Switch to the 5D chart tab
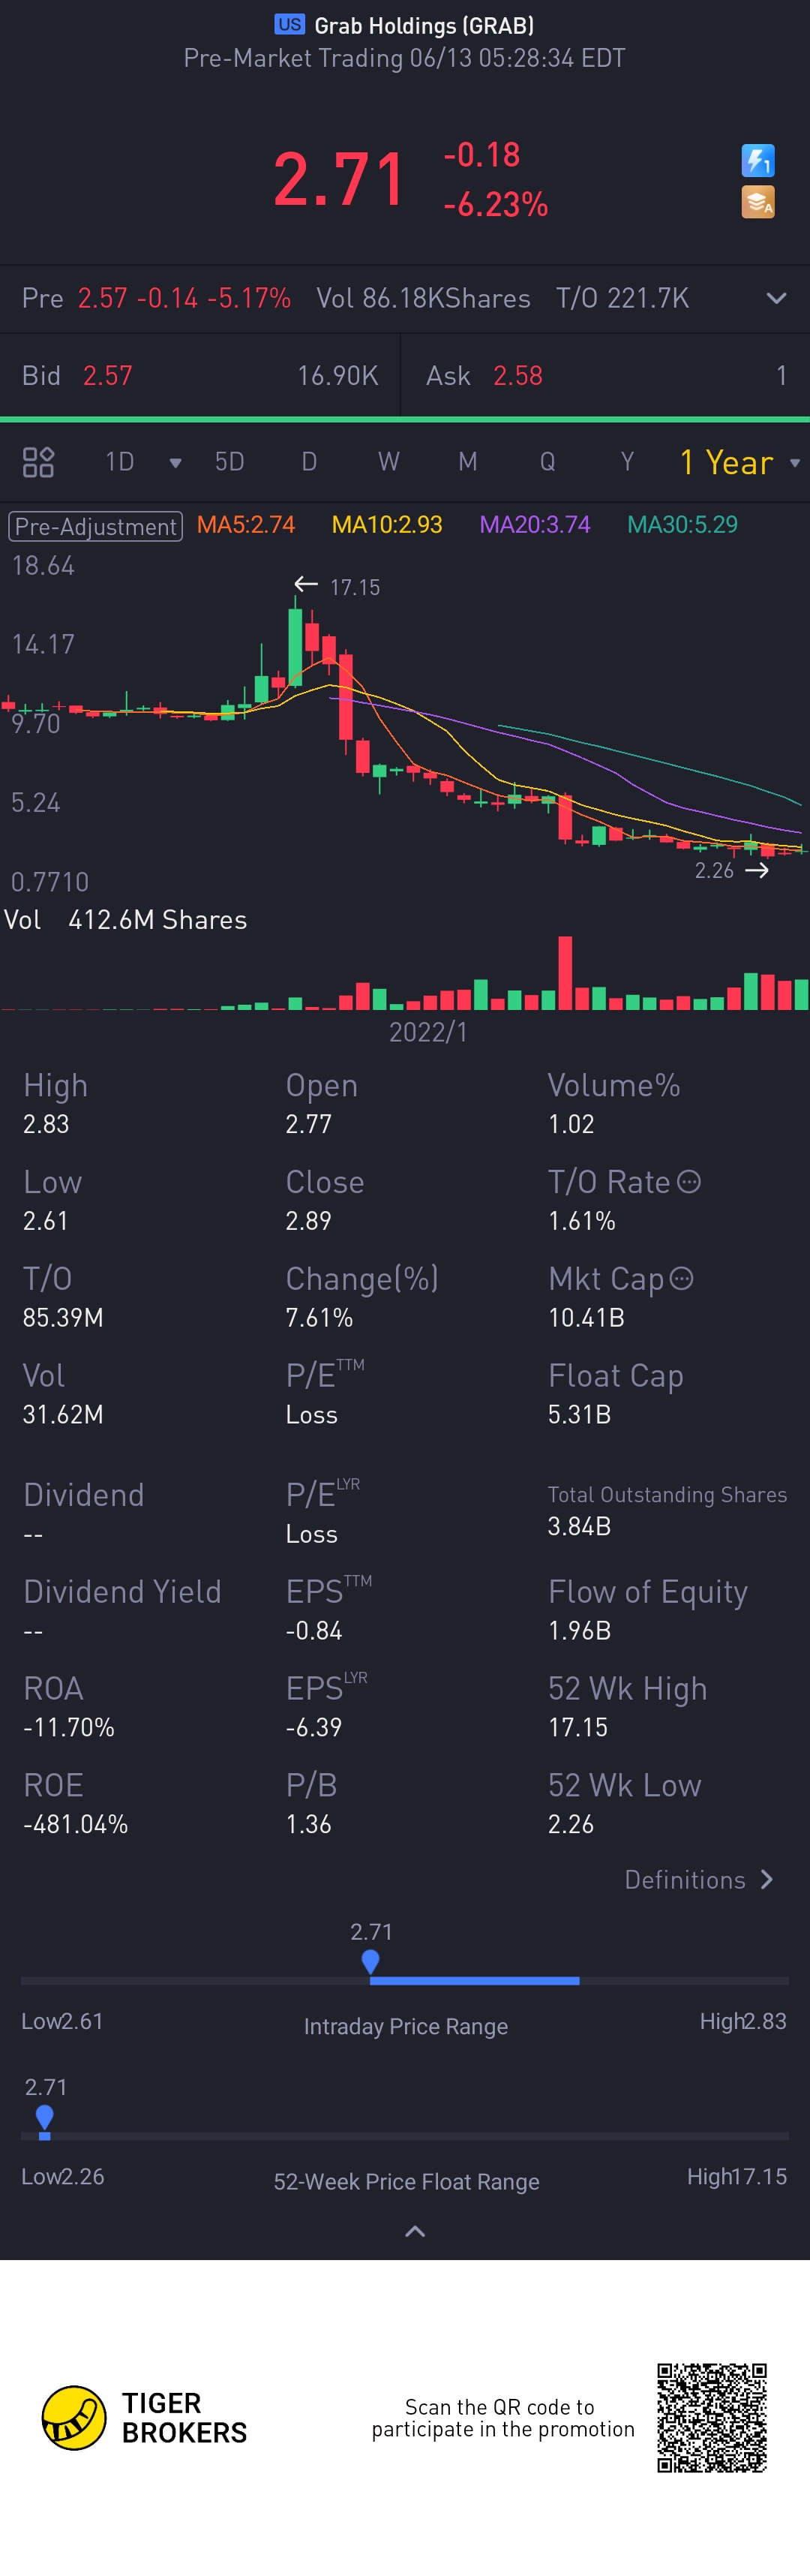Viewport: 810px width, 2576px height. 229,462
